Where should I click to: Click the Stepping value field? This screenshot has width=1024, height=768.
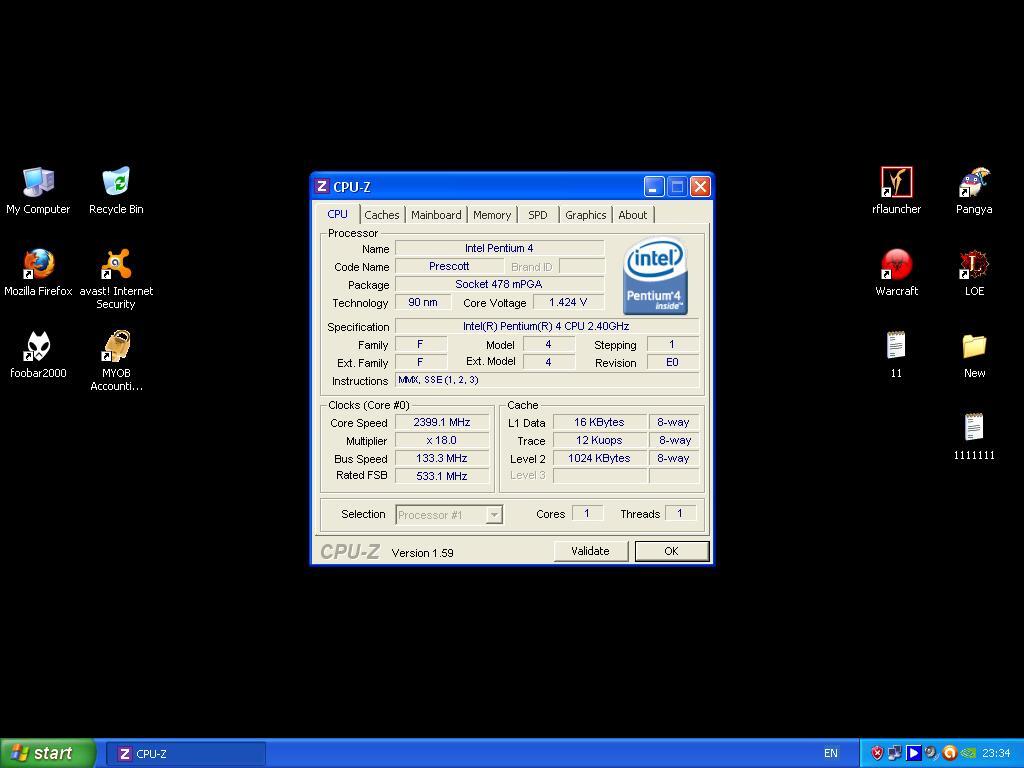[673, 344]
